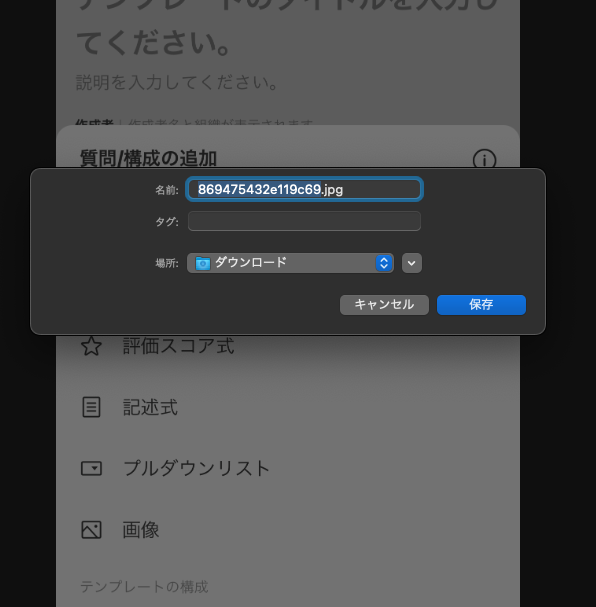Image resolution: width=596 pixels, height=607 pixels.
Task: Click the 保存 button
Action: [x=481, y=305]
